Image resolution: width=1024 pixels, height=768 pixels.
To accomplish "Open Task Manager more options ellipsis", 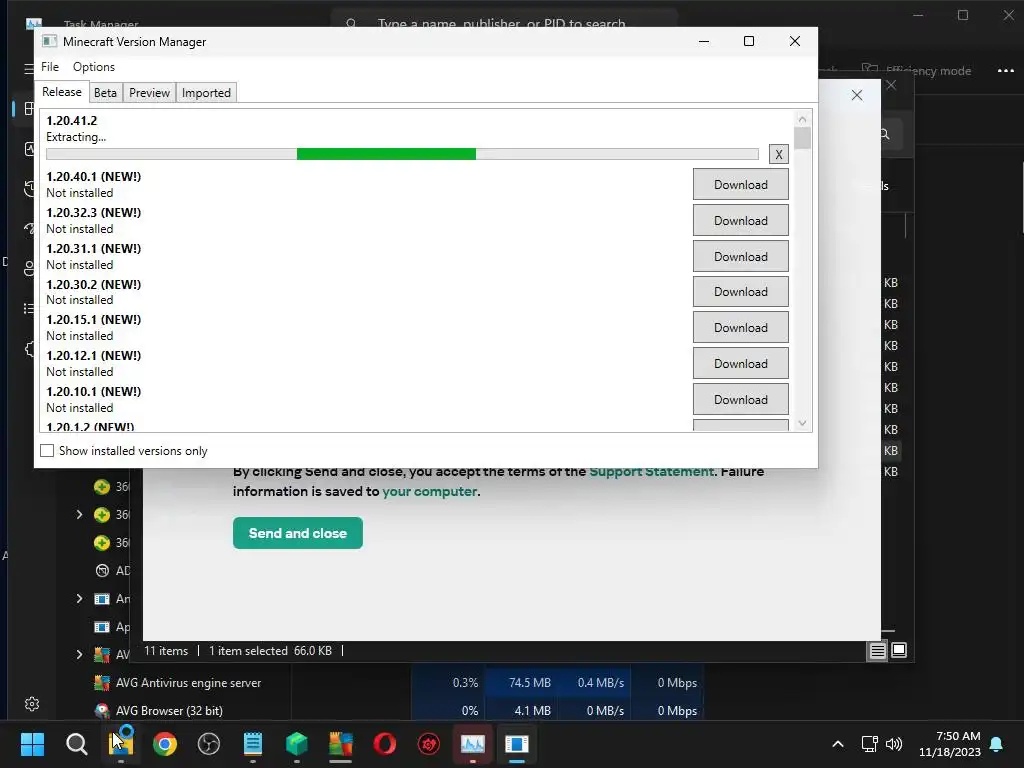I will coord(1006,71).
